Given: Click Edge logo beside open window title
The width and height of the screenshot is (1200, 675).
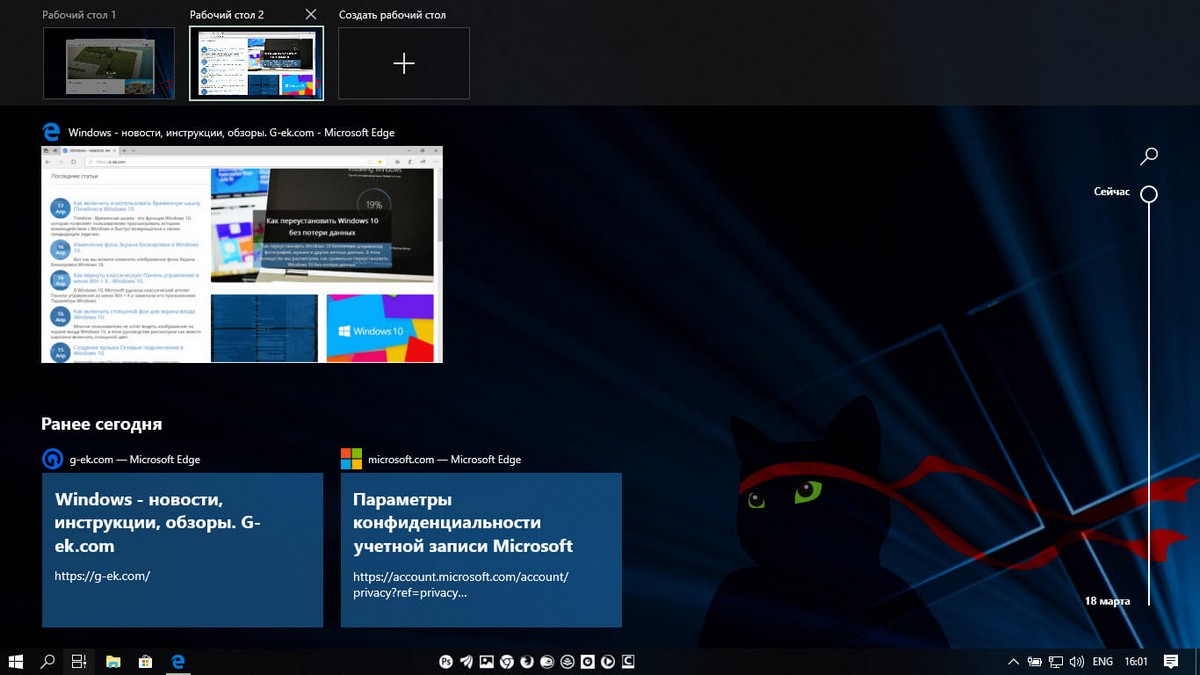Looking at the screenshot, I should pyautogui.click(x=51, y=131).
